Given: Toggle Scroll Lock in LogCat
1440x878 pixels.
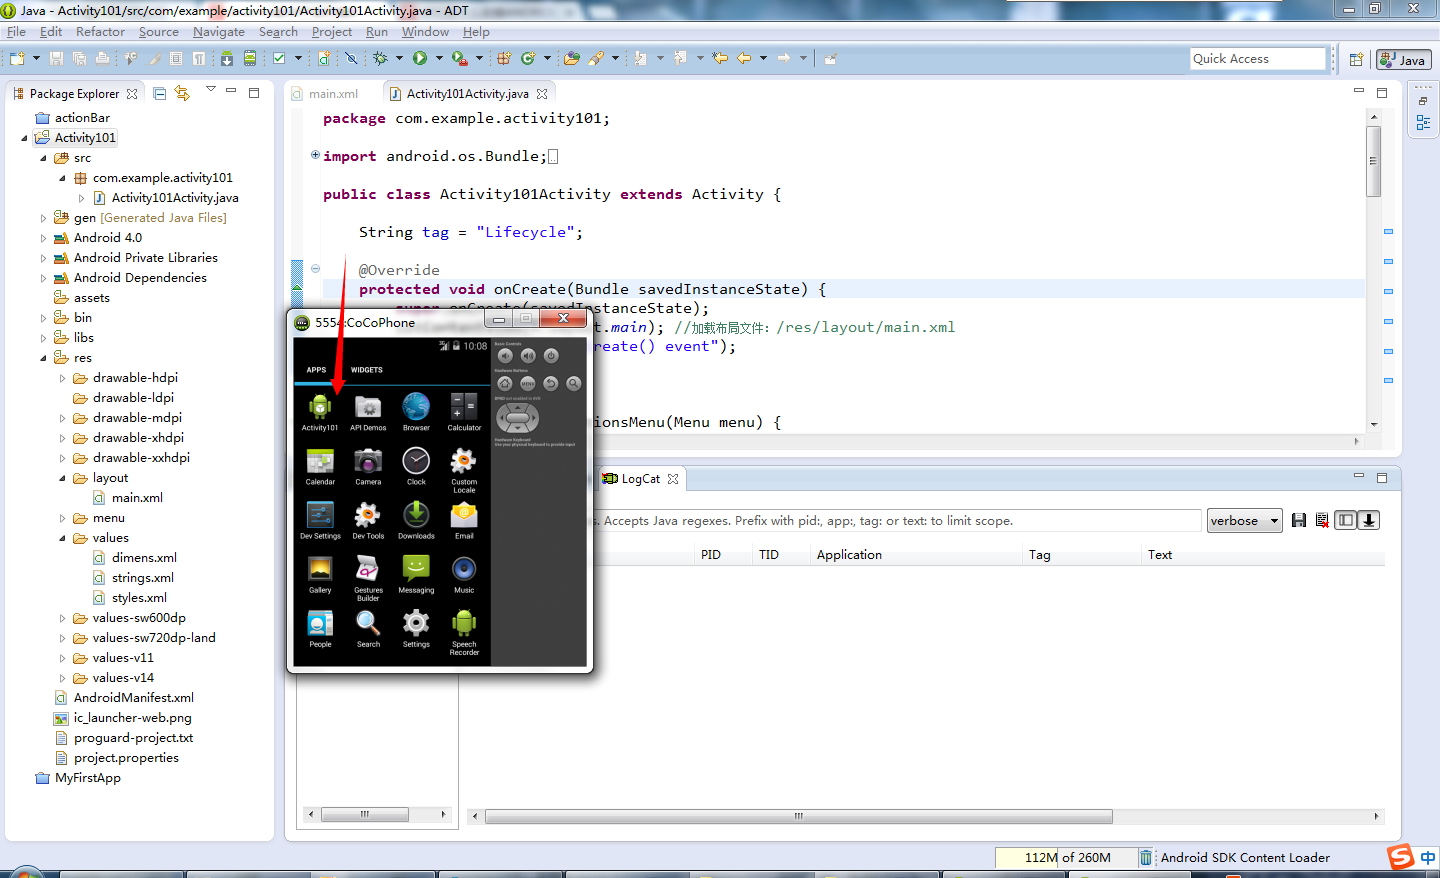Looking at the screenshot, I should (1369, 520).
